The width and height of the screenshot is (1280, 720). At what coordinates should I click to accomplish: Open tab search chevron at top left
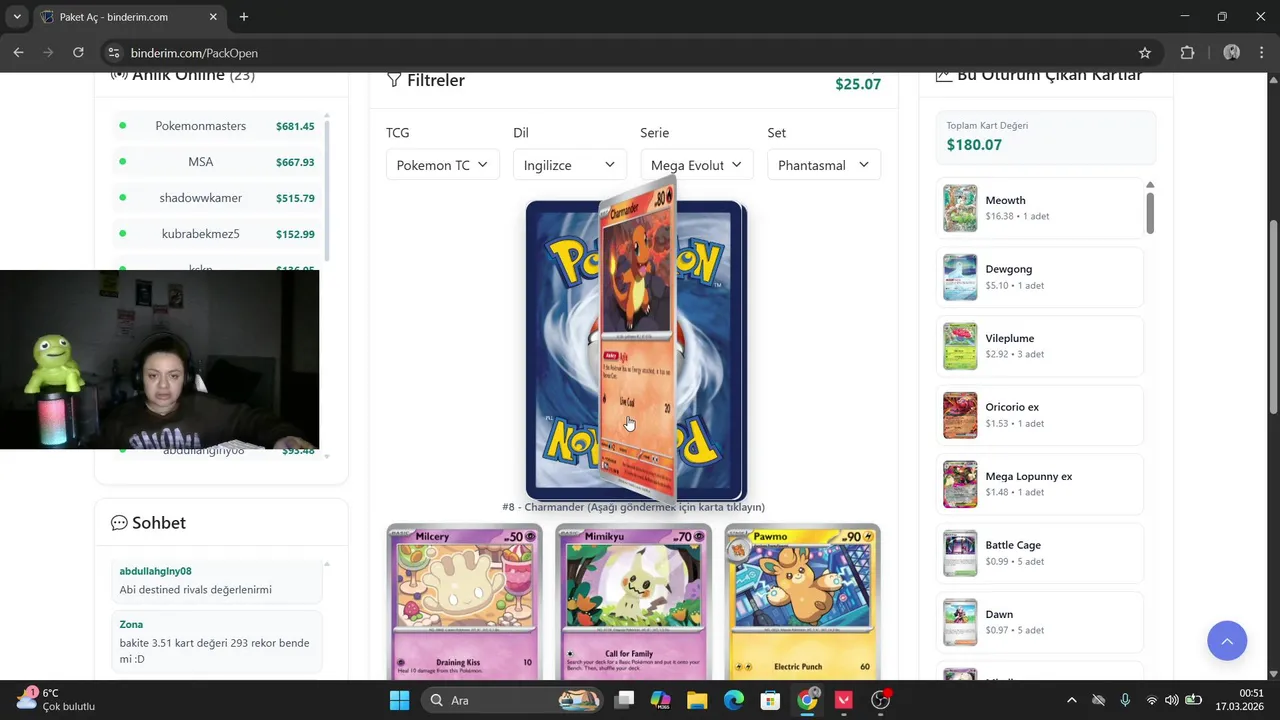tap(17, 17)
